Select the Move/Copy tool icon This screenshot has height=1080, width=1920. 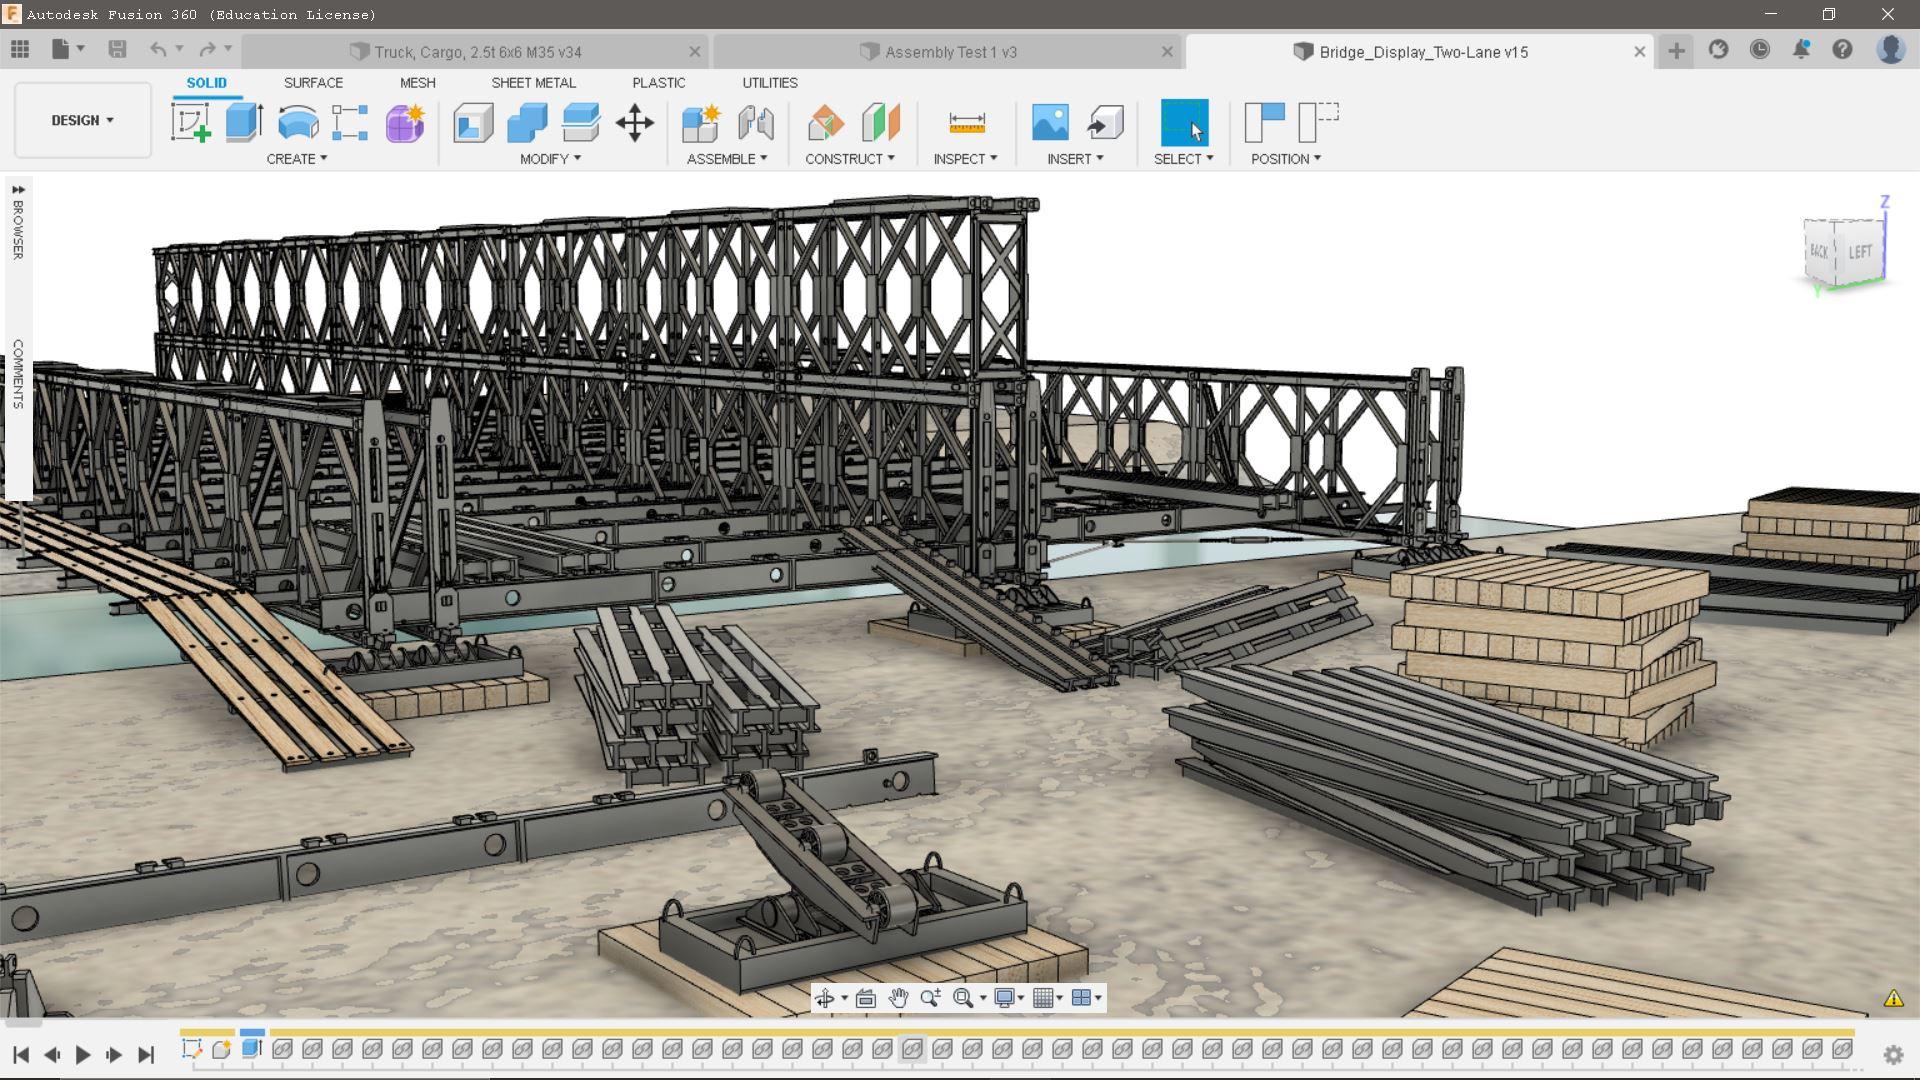point(634,123)
